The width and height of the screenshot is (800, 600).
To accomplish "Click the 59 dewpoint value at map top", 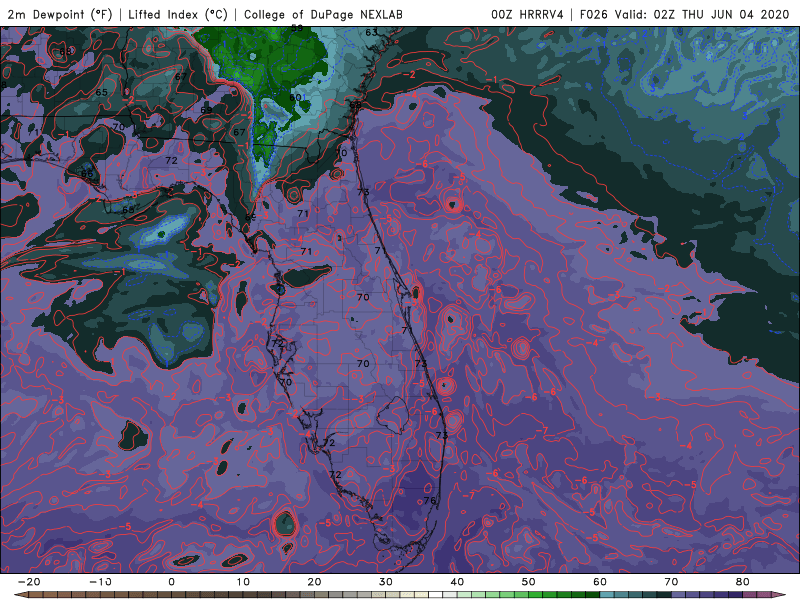I will (x=297, y=29).
